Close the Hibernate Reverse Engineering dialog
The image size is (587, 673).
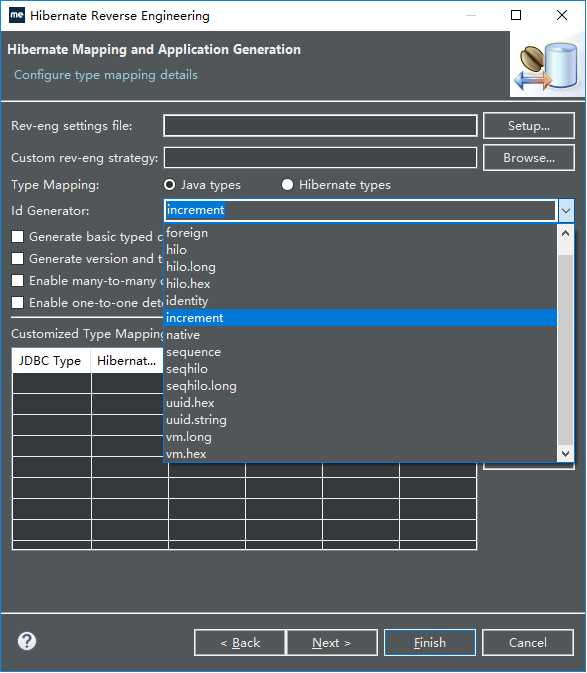tap(562, 15)
